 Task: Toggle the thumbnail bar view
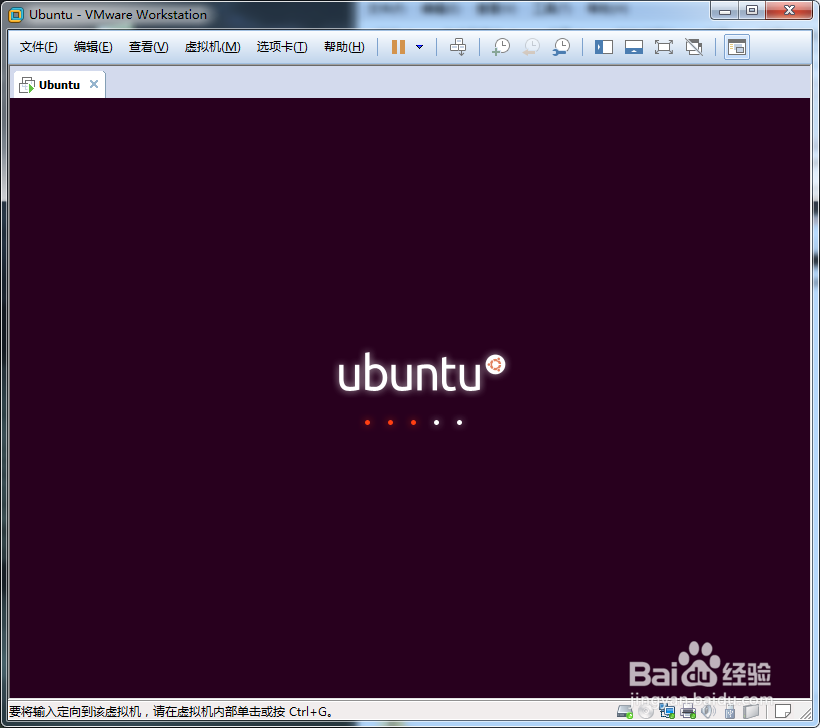(x=634, y=47)
